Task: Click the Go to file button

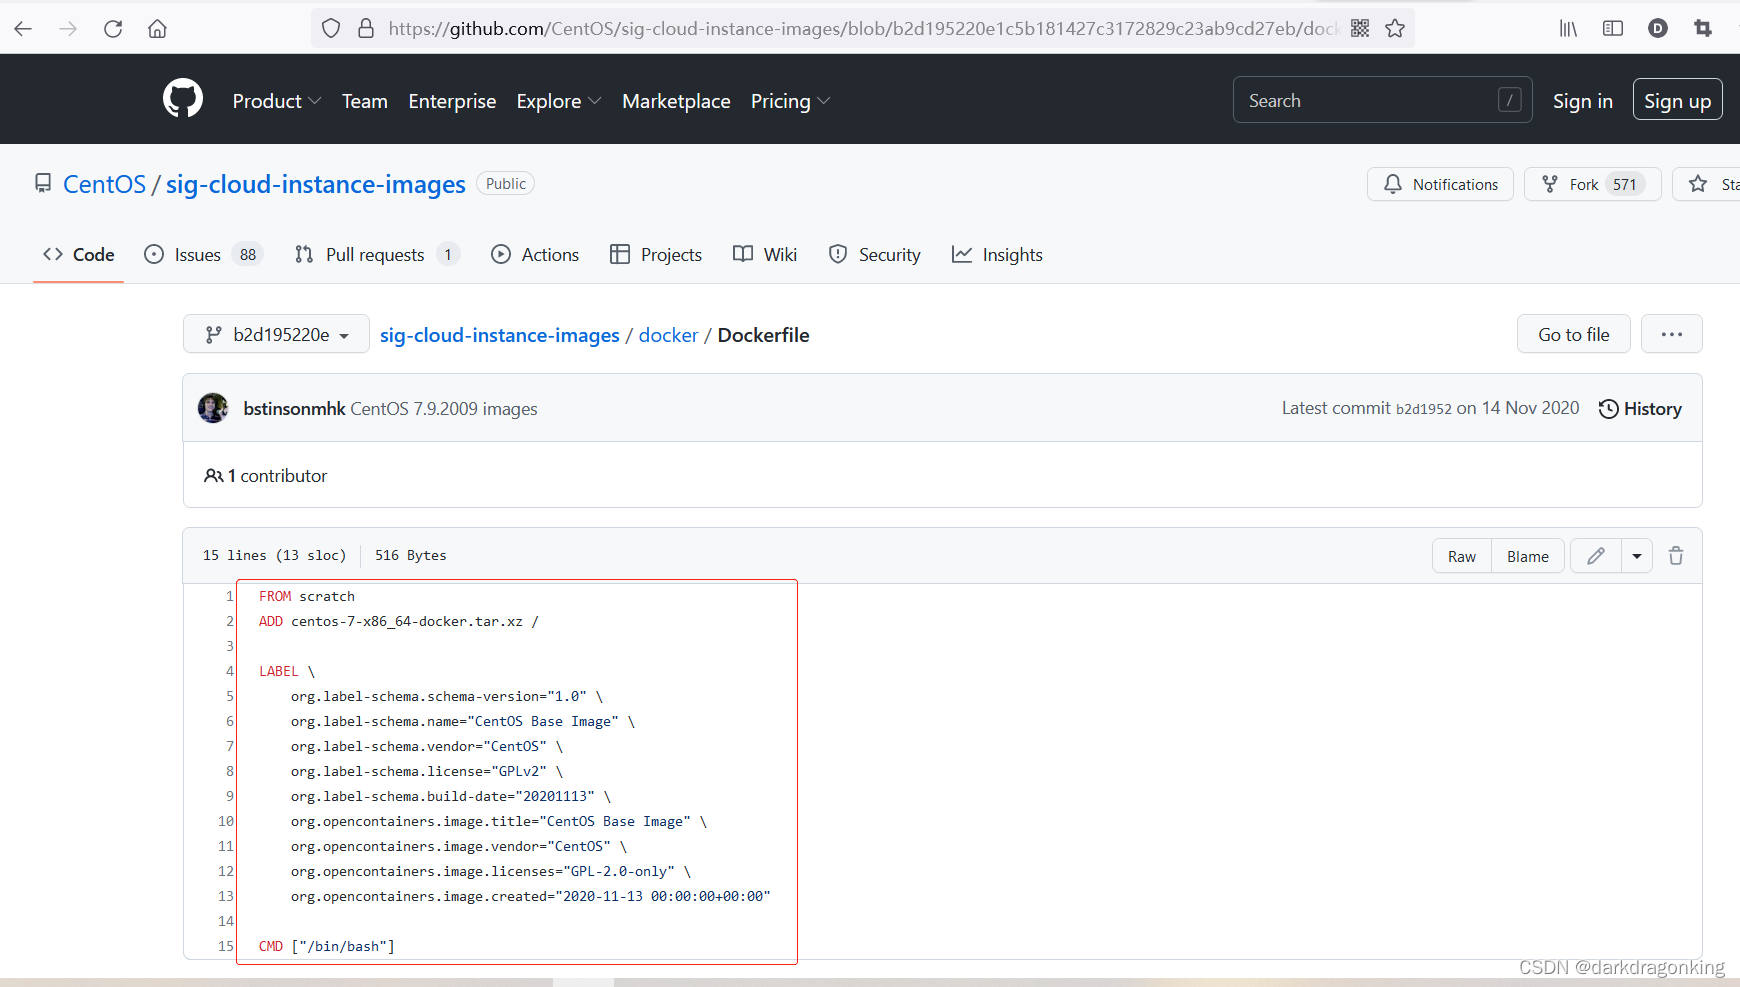Action: (x=1573, y=334)
